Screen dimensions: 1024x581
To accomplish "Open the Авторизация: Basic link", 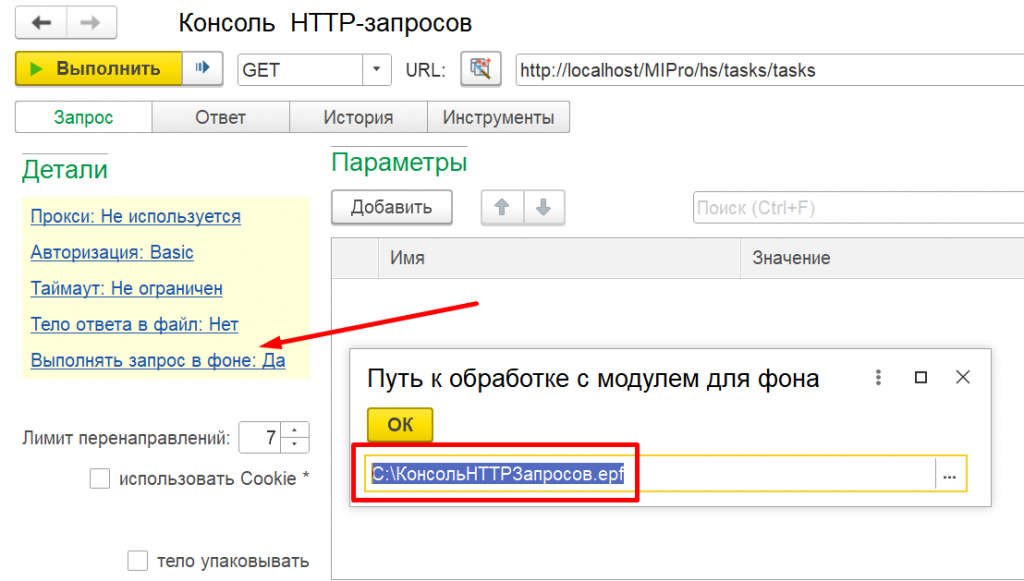I will pyautogui.click(x=112, y=252).
